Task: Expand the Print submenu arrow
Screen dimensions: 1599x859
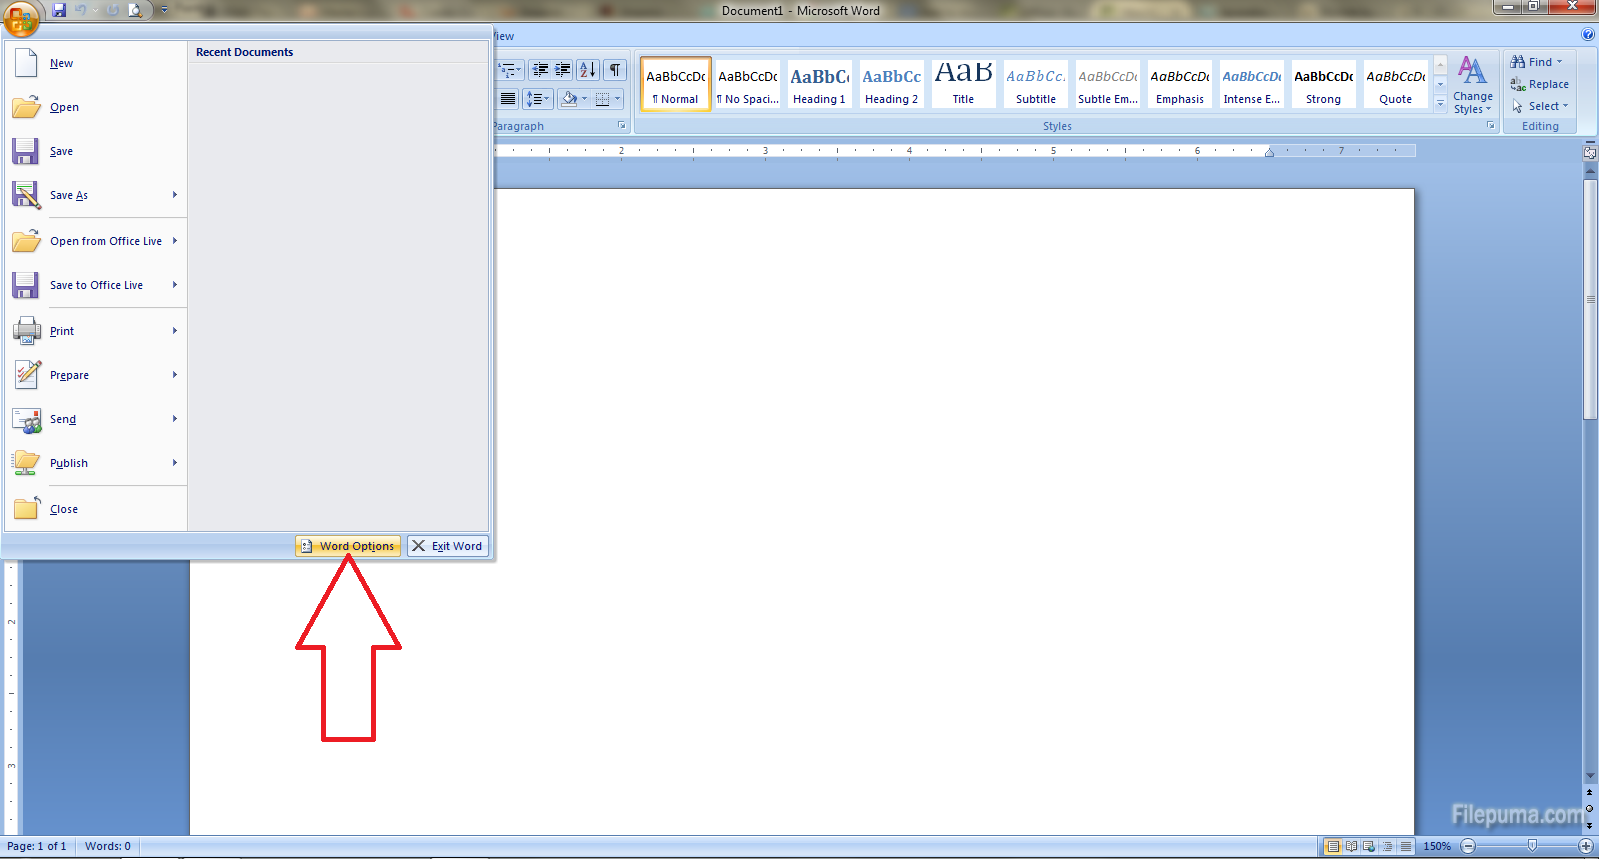Action: [175, 331]
